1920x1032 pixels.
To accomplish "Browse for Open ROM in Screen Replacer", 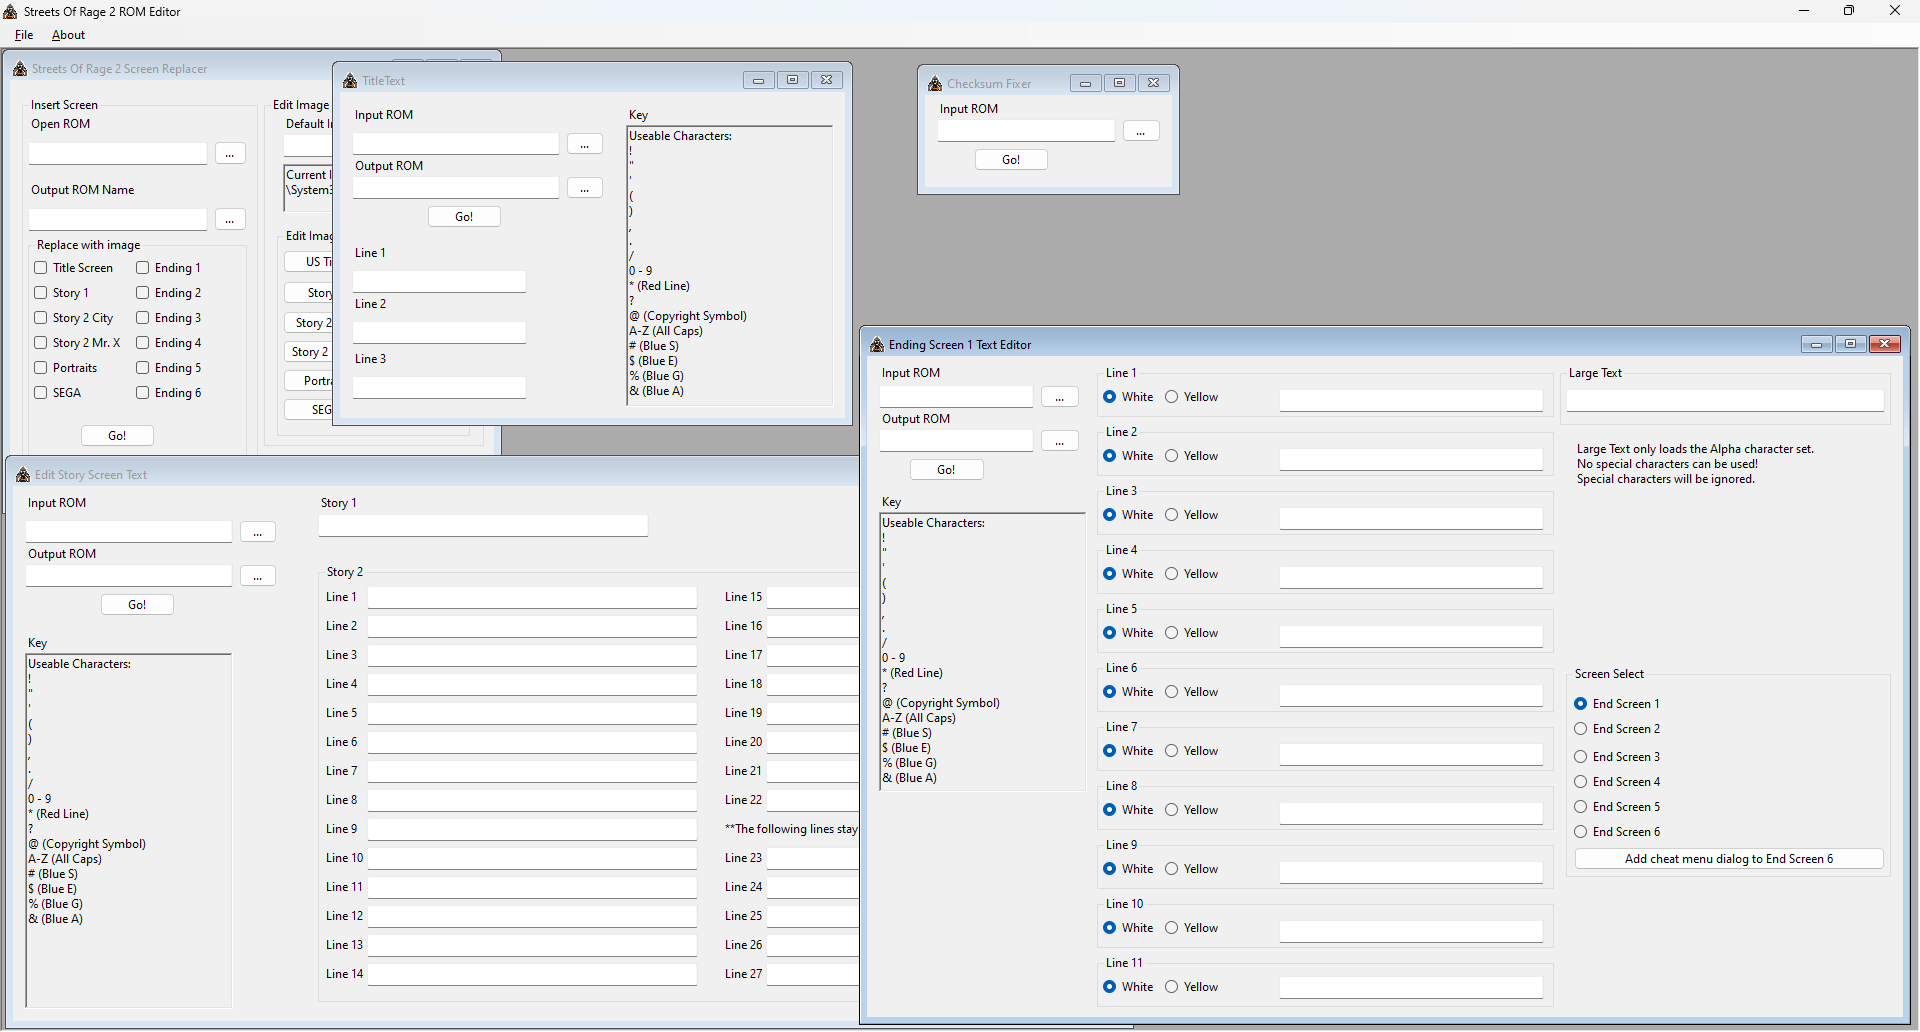I will pos(230,154).
